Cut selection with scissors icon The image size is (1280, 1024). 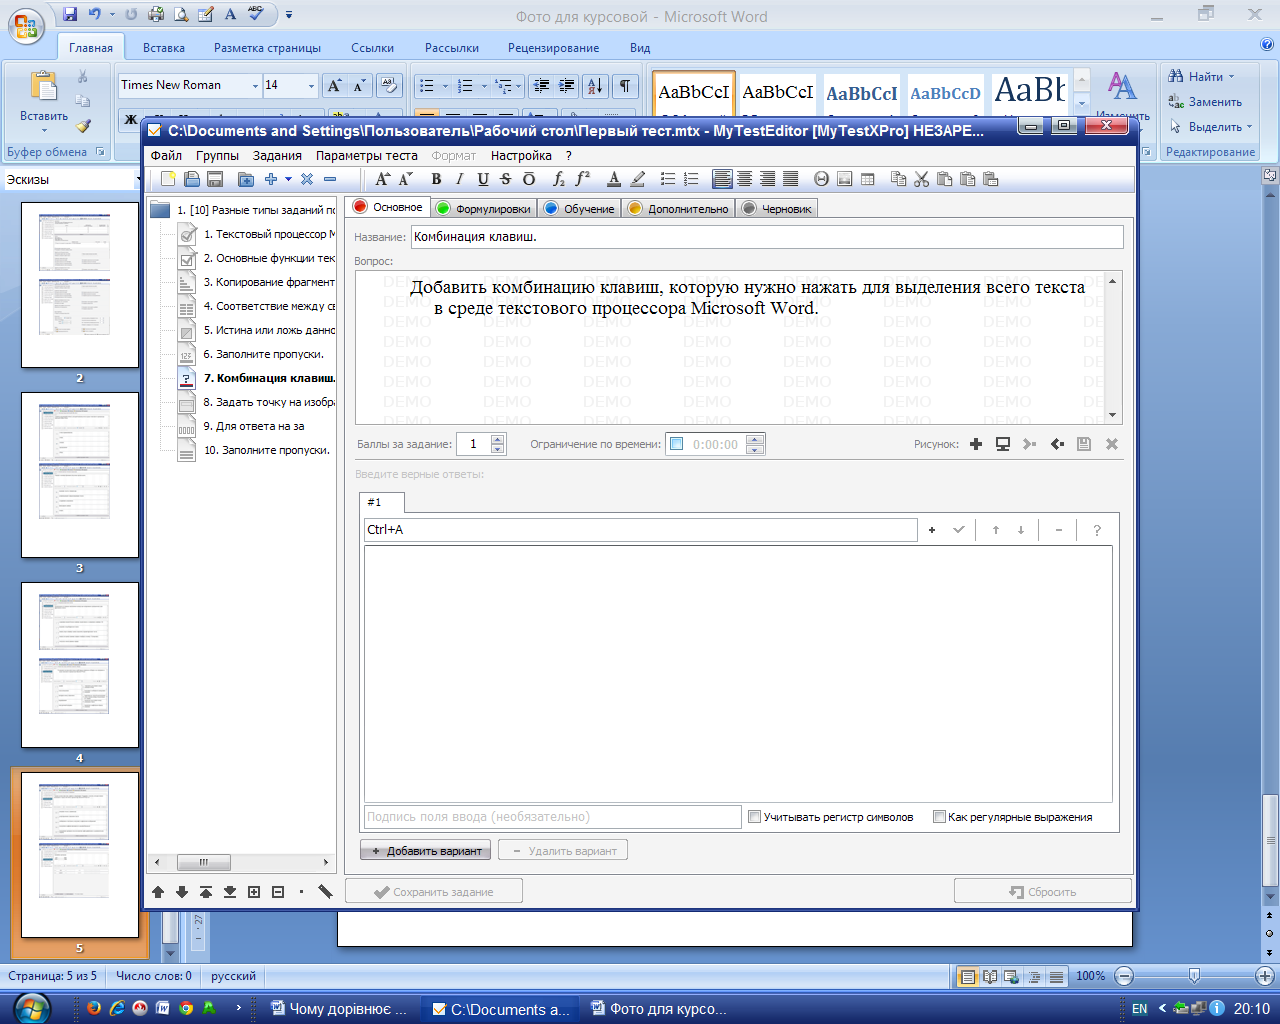[921, 179]
